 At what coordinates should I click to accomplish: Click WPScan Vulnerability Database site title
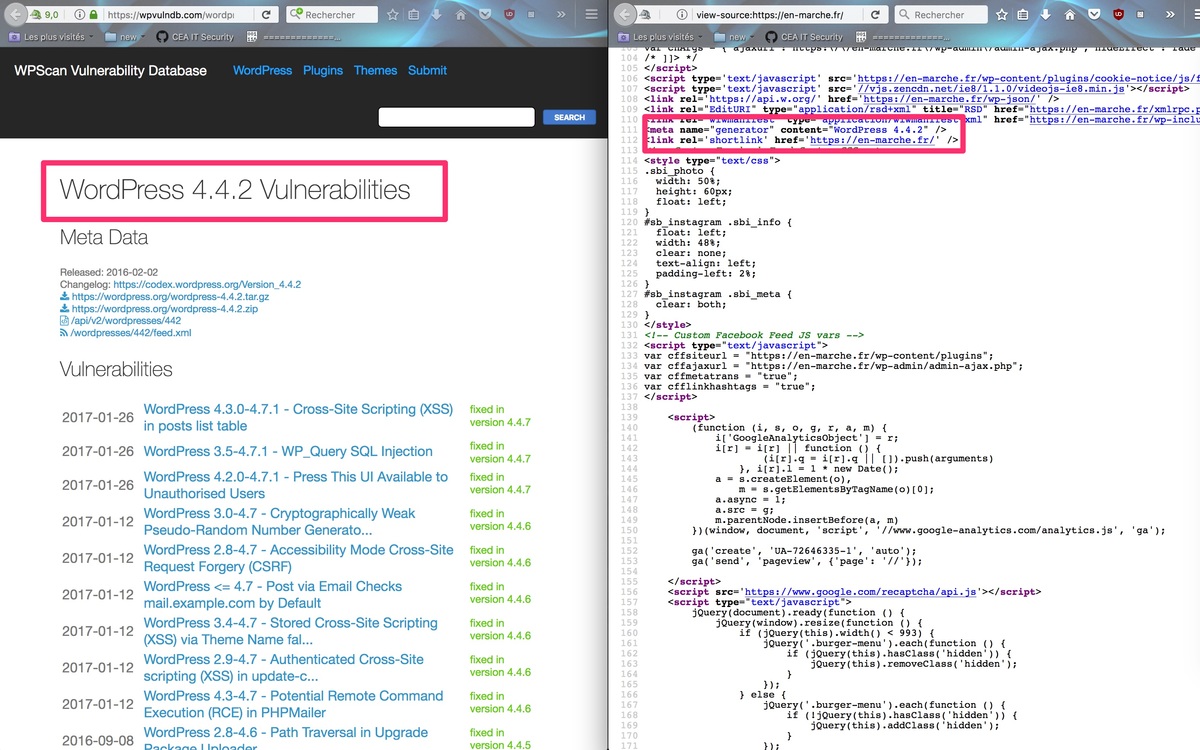click(x=110, y=70)
